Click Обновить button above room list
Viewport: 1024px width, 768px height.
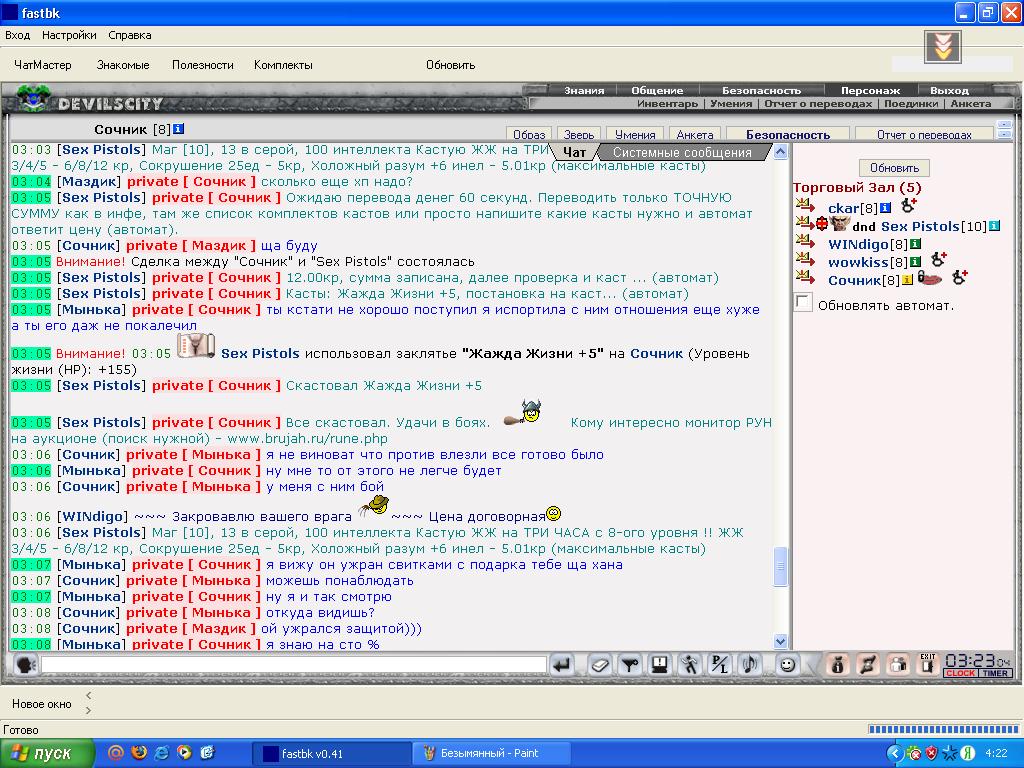coord(894,168)
